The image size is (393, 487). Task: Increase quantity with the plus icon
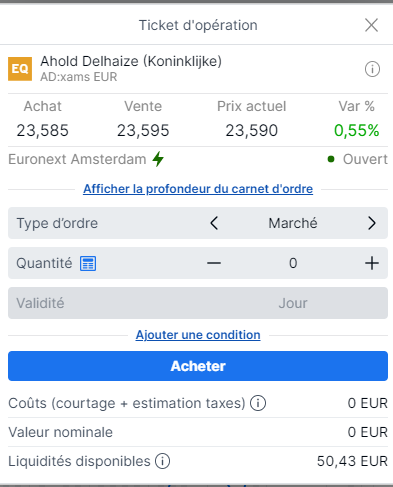pyautogui.click(x=372, y=263)
